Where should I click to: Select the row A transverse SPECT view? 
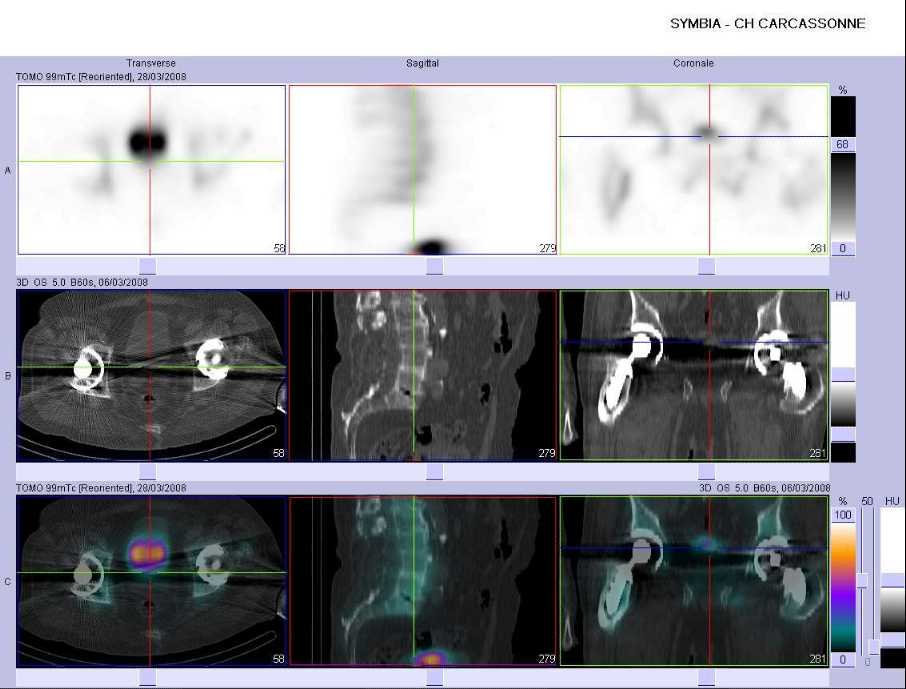pos(151,170)
